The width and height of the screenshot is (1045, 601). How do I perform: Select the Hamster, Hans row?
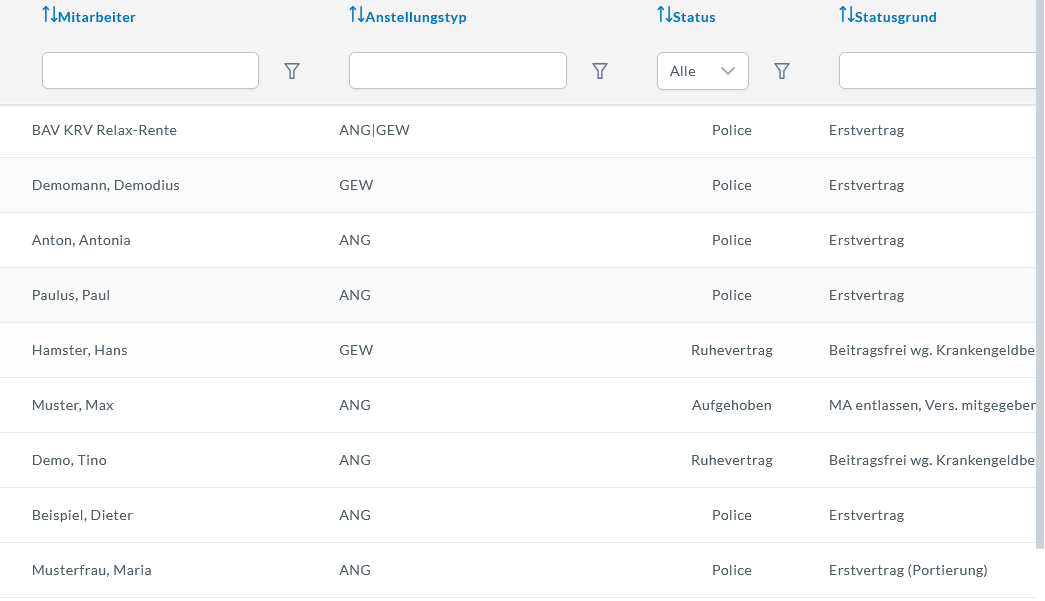pos(80,350)
